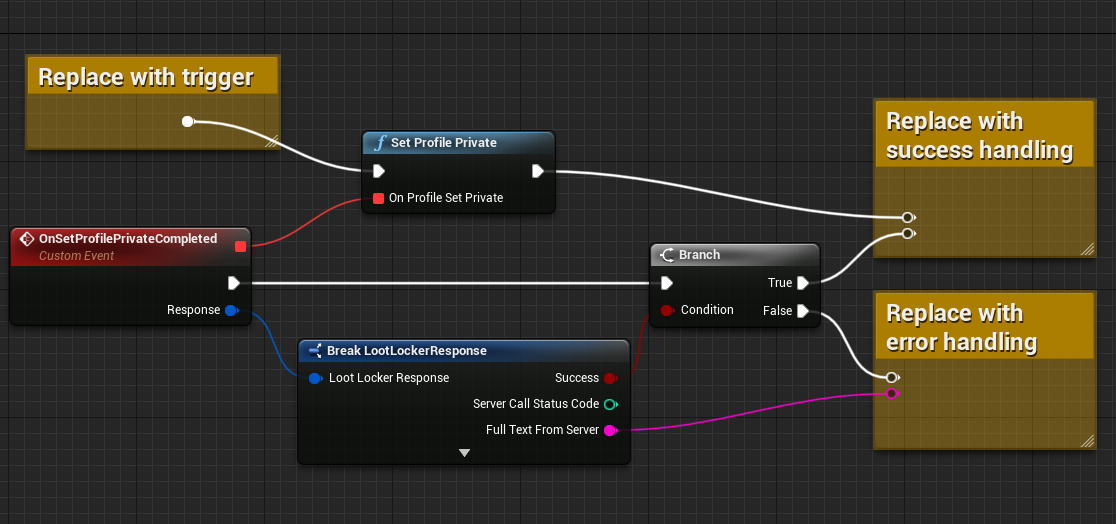The image size is (1116, 524).
Task: Click the Replace with error handling resize corner
Action: tap(1087, 441)
